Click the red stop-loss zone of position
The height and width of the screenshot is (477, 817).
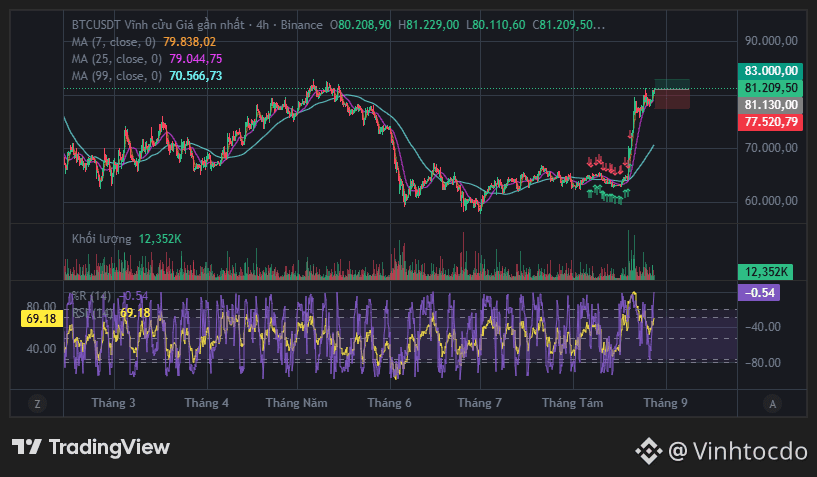tap(672, 99)
